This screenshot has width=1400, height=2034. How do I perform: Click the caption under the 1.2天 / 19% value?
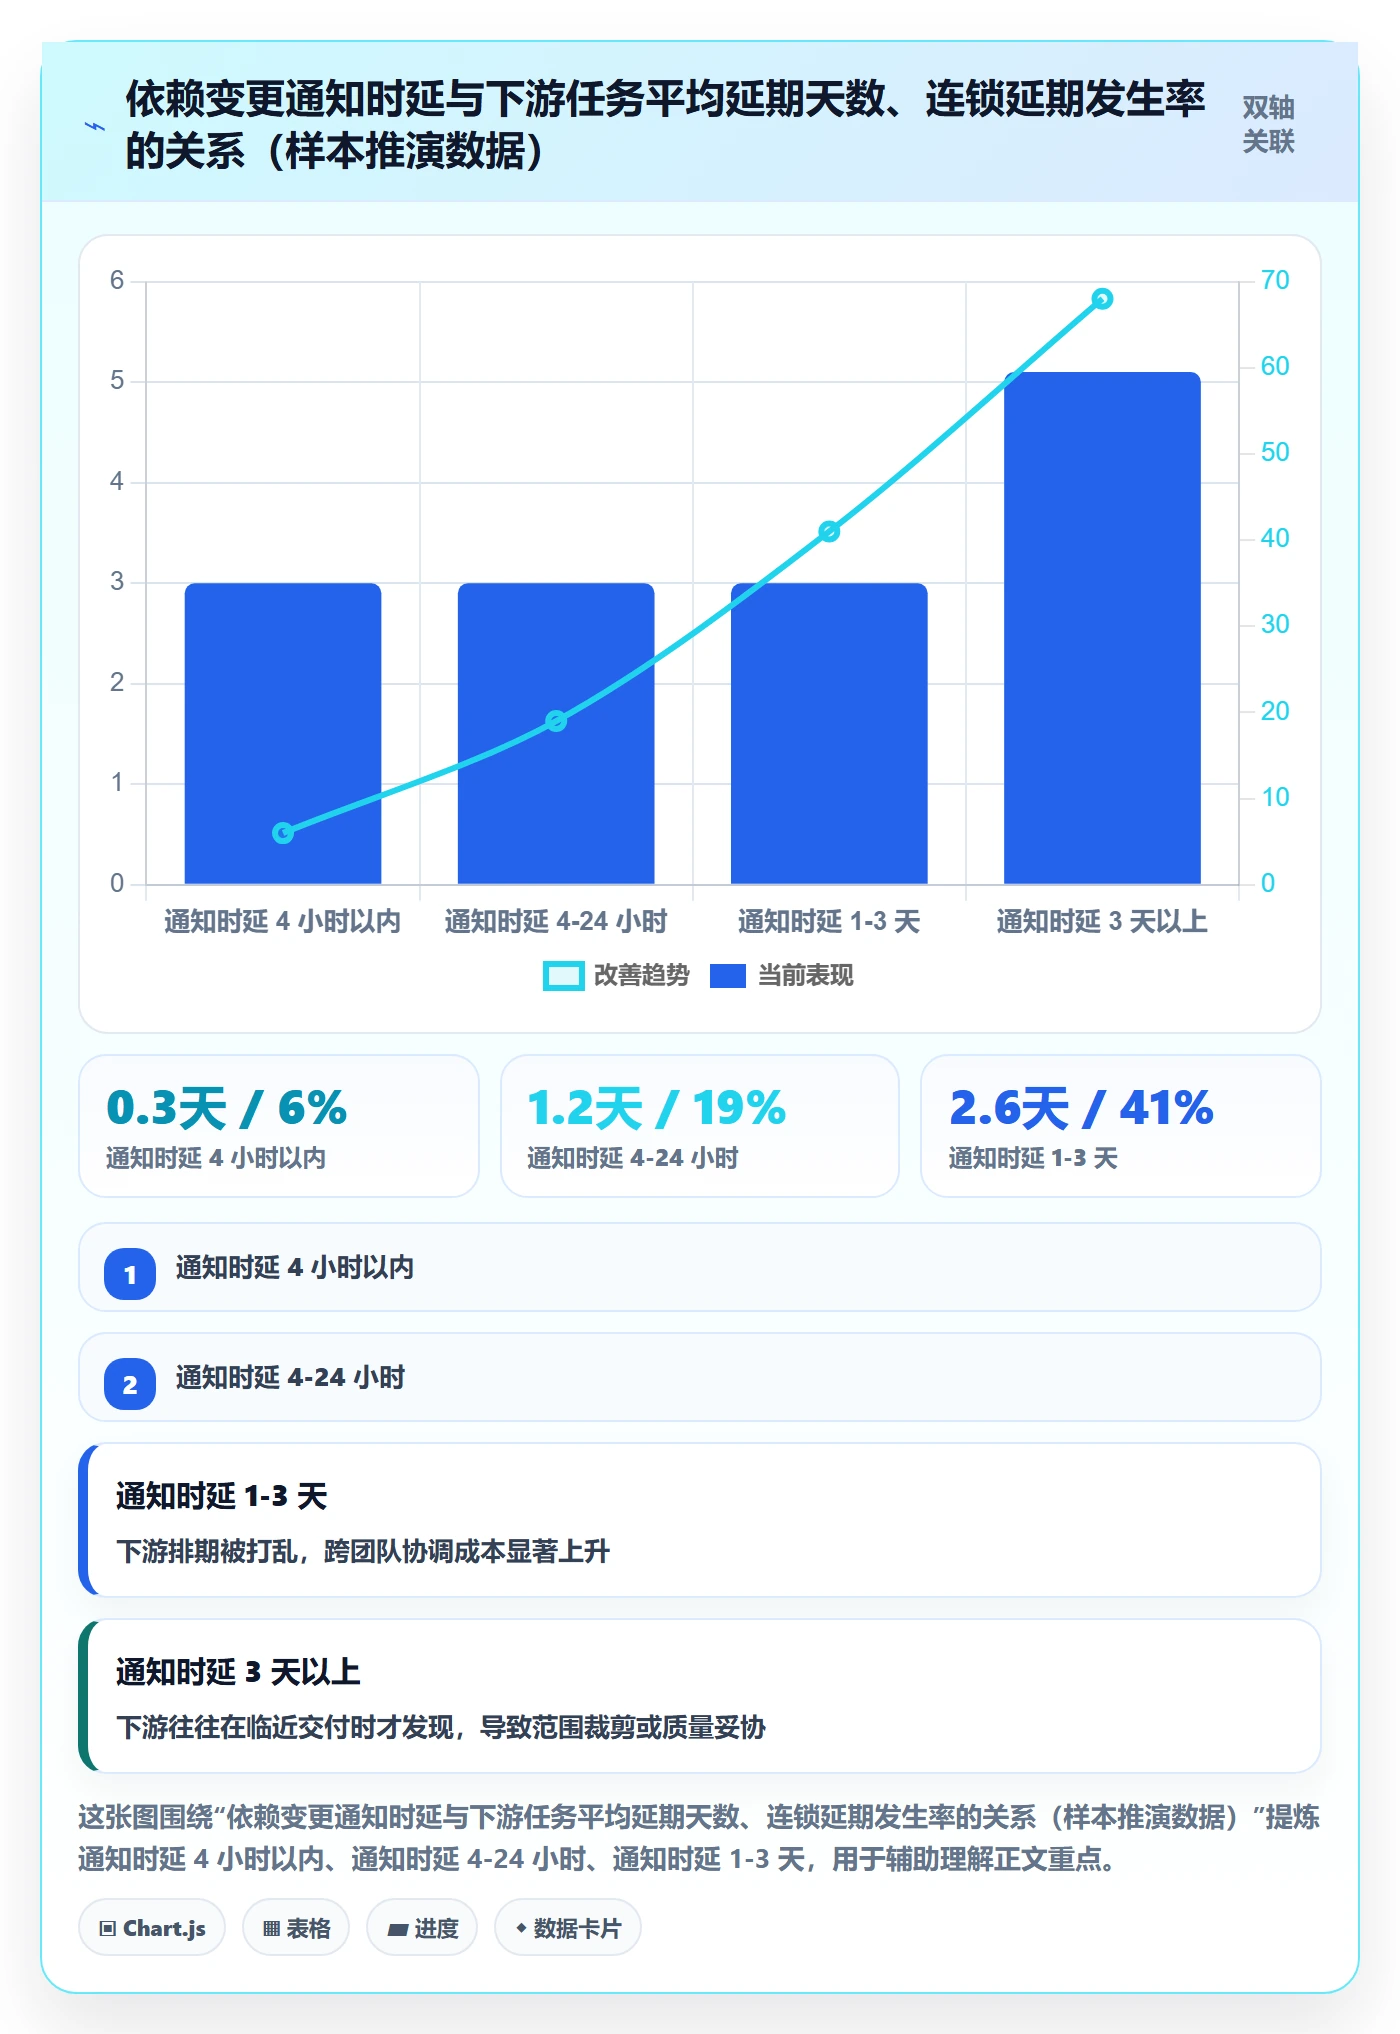633,1158
